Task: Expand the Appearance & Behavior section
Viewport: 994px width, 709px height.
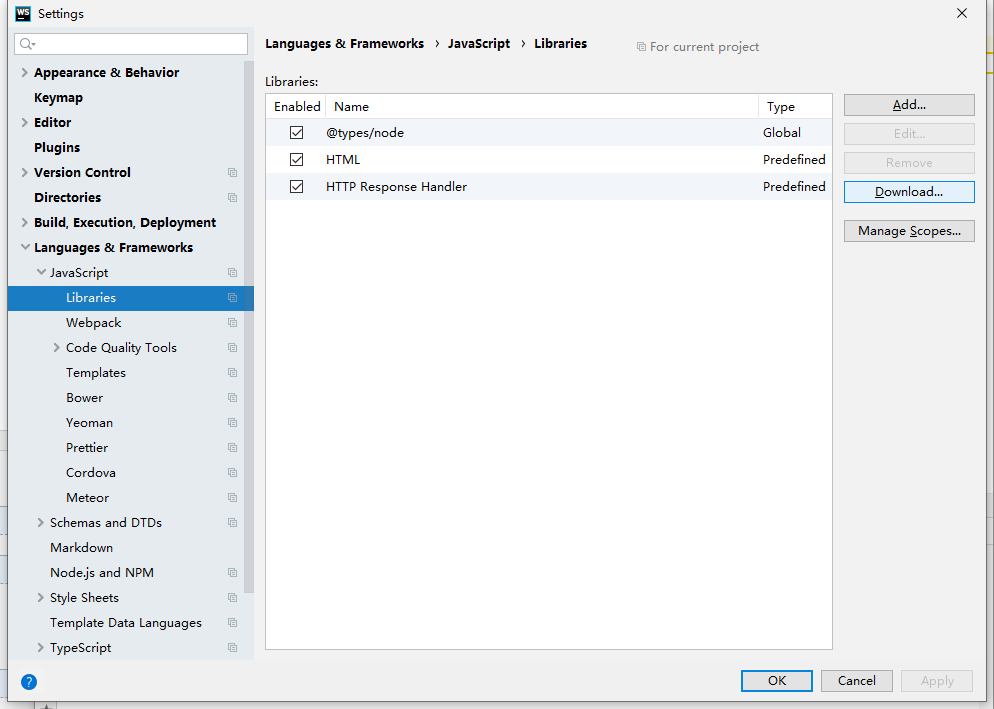Action: point(25,72)
